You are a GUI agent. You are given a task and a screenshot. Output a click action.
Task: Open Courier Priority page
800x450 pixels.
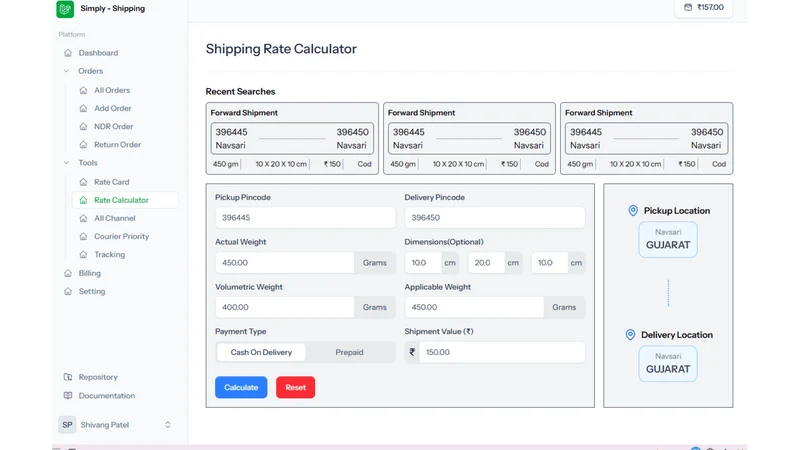121,236
